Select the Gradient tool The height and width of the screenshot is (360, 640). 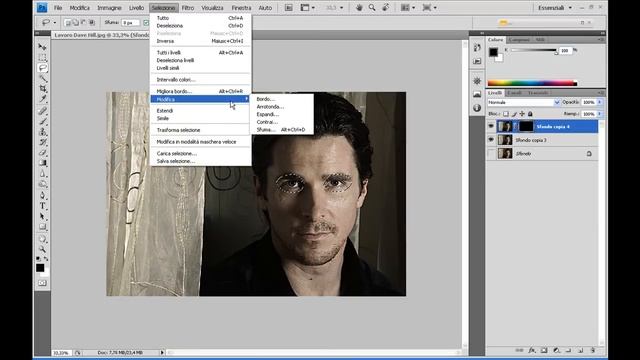pos(42,163)
